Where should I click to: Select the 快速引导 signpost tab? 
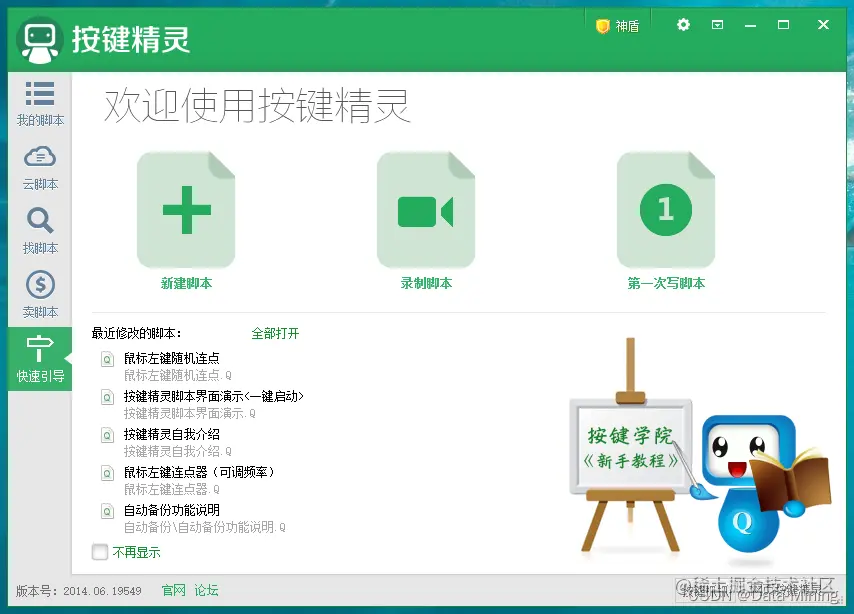coord(40,358)
